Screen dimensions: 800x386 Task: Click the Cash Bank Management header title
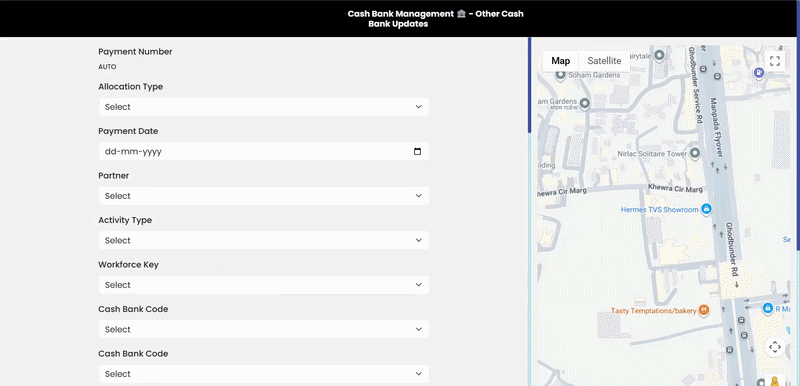435,19
